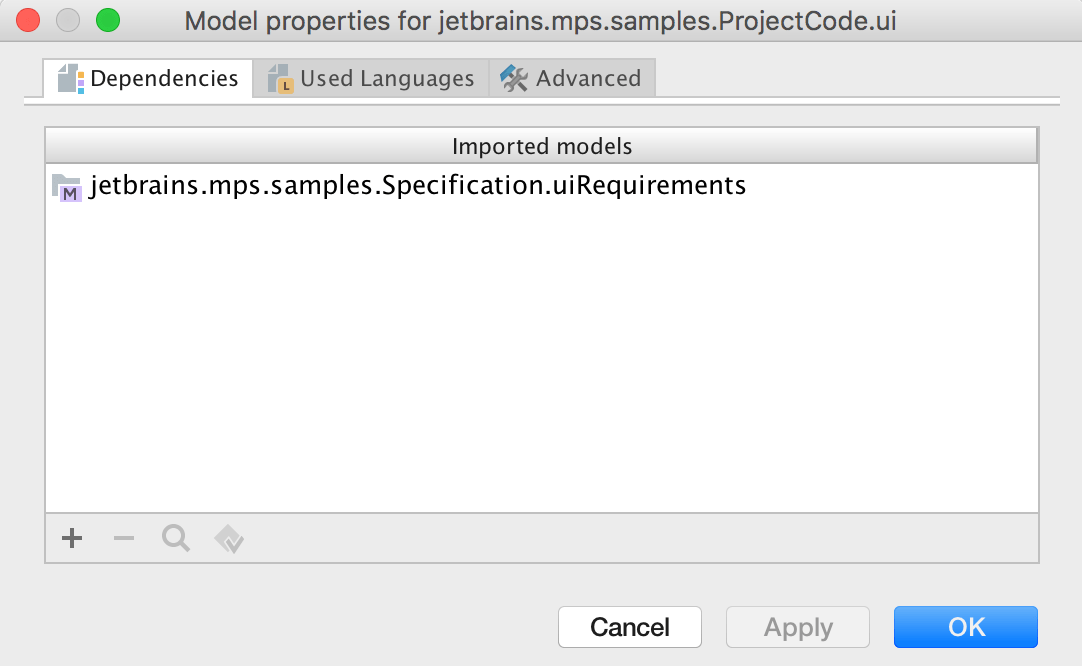Click the model icon beside the uiRequirements entry
Viewport: 1082px width, 666px height.
66,187
